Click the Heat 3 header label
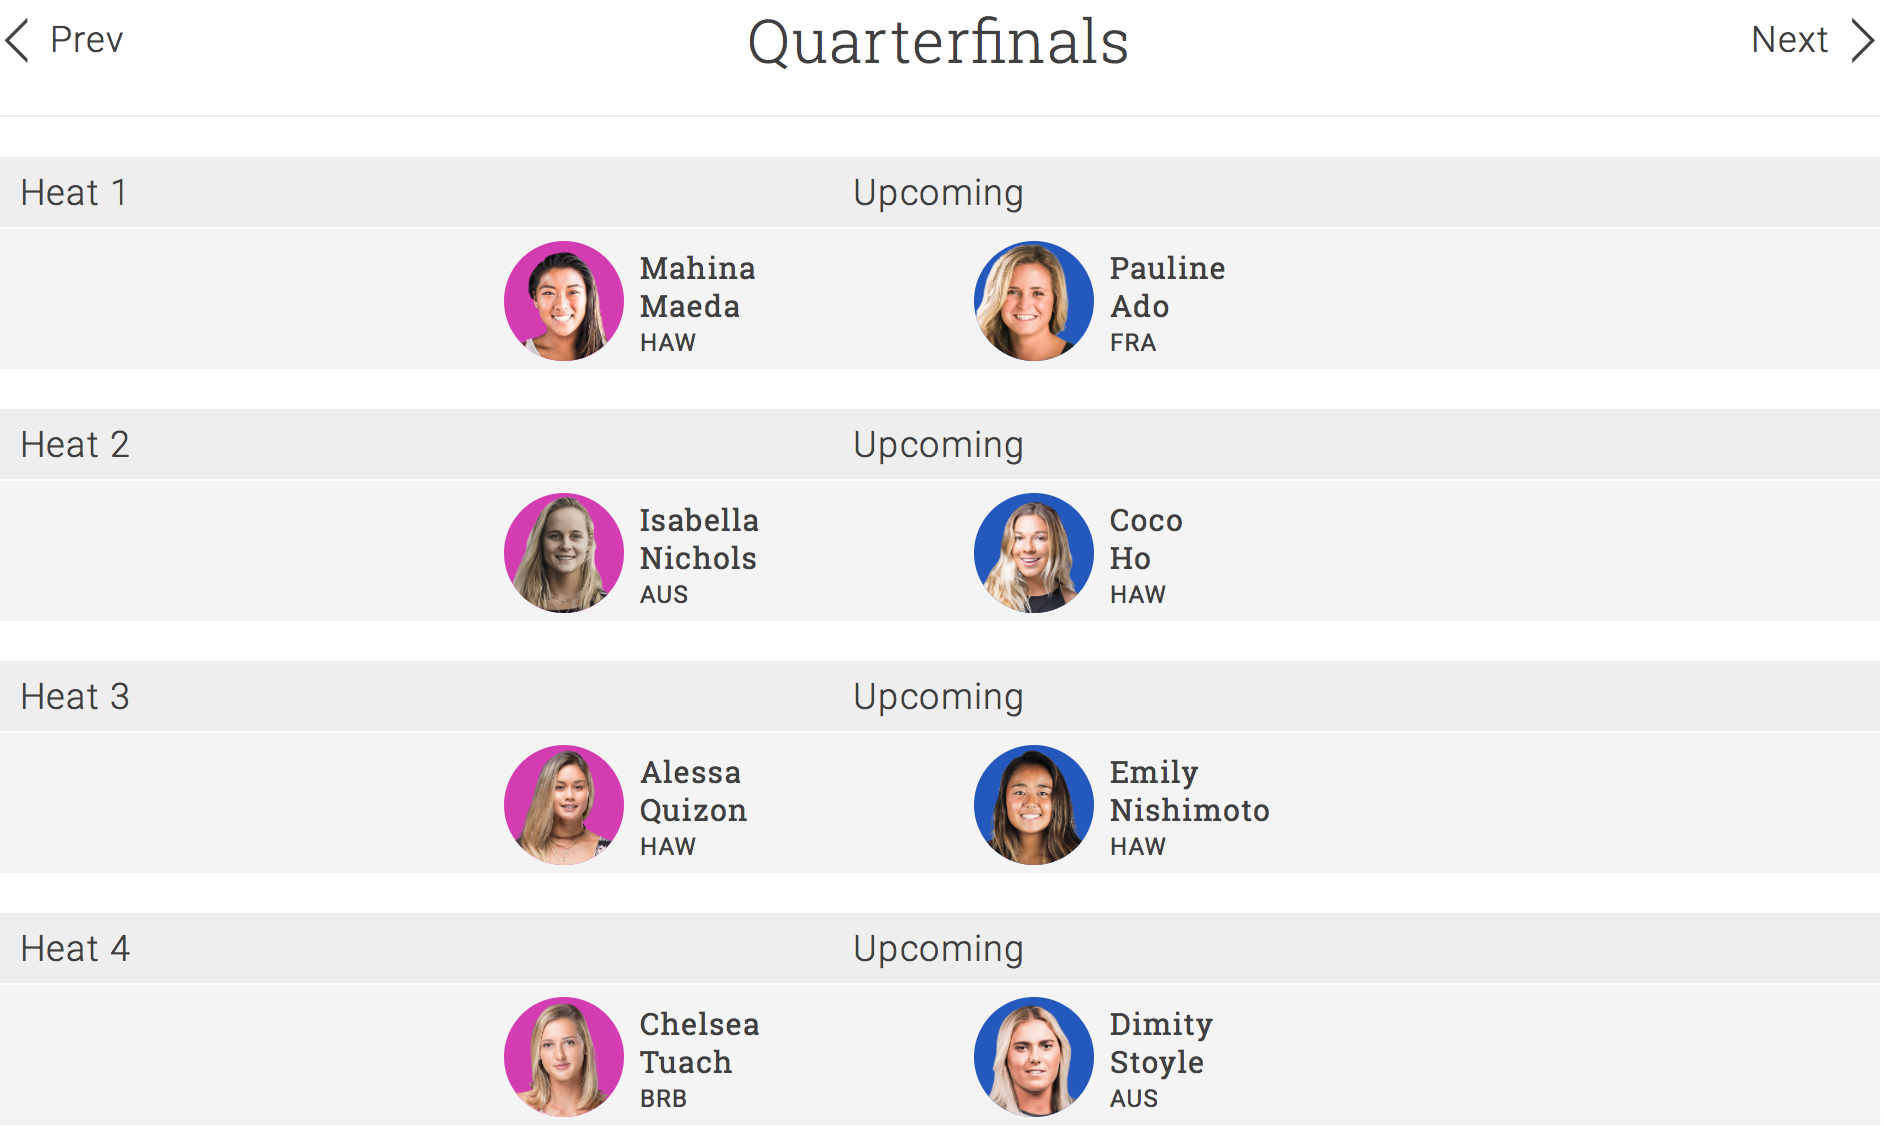 click(75, 696)
